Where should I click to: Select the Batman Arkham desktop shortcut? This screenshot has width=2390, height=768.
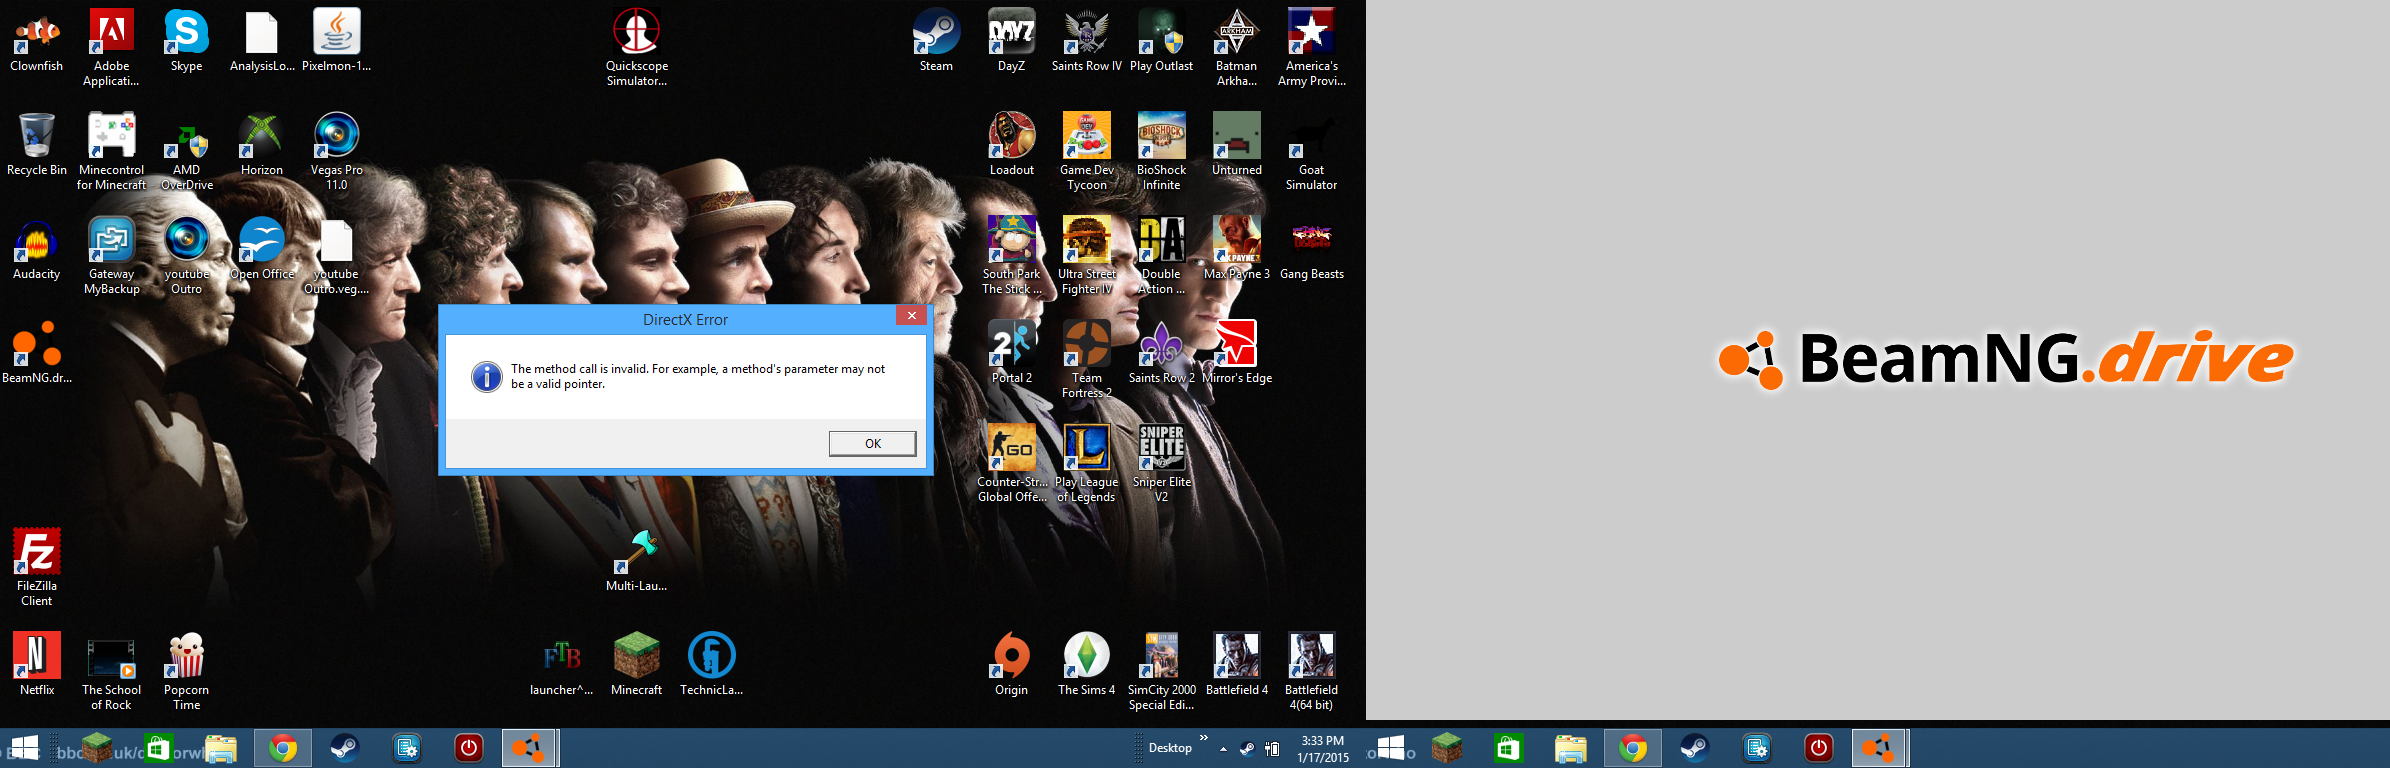click(1237, 48)
